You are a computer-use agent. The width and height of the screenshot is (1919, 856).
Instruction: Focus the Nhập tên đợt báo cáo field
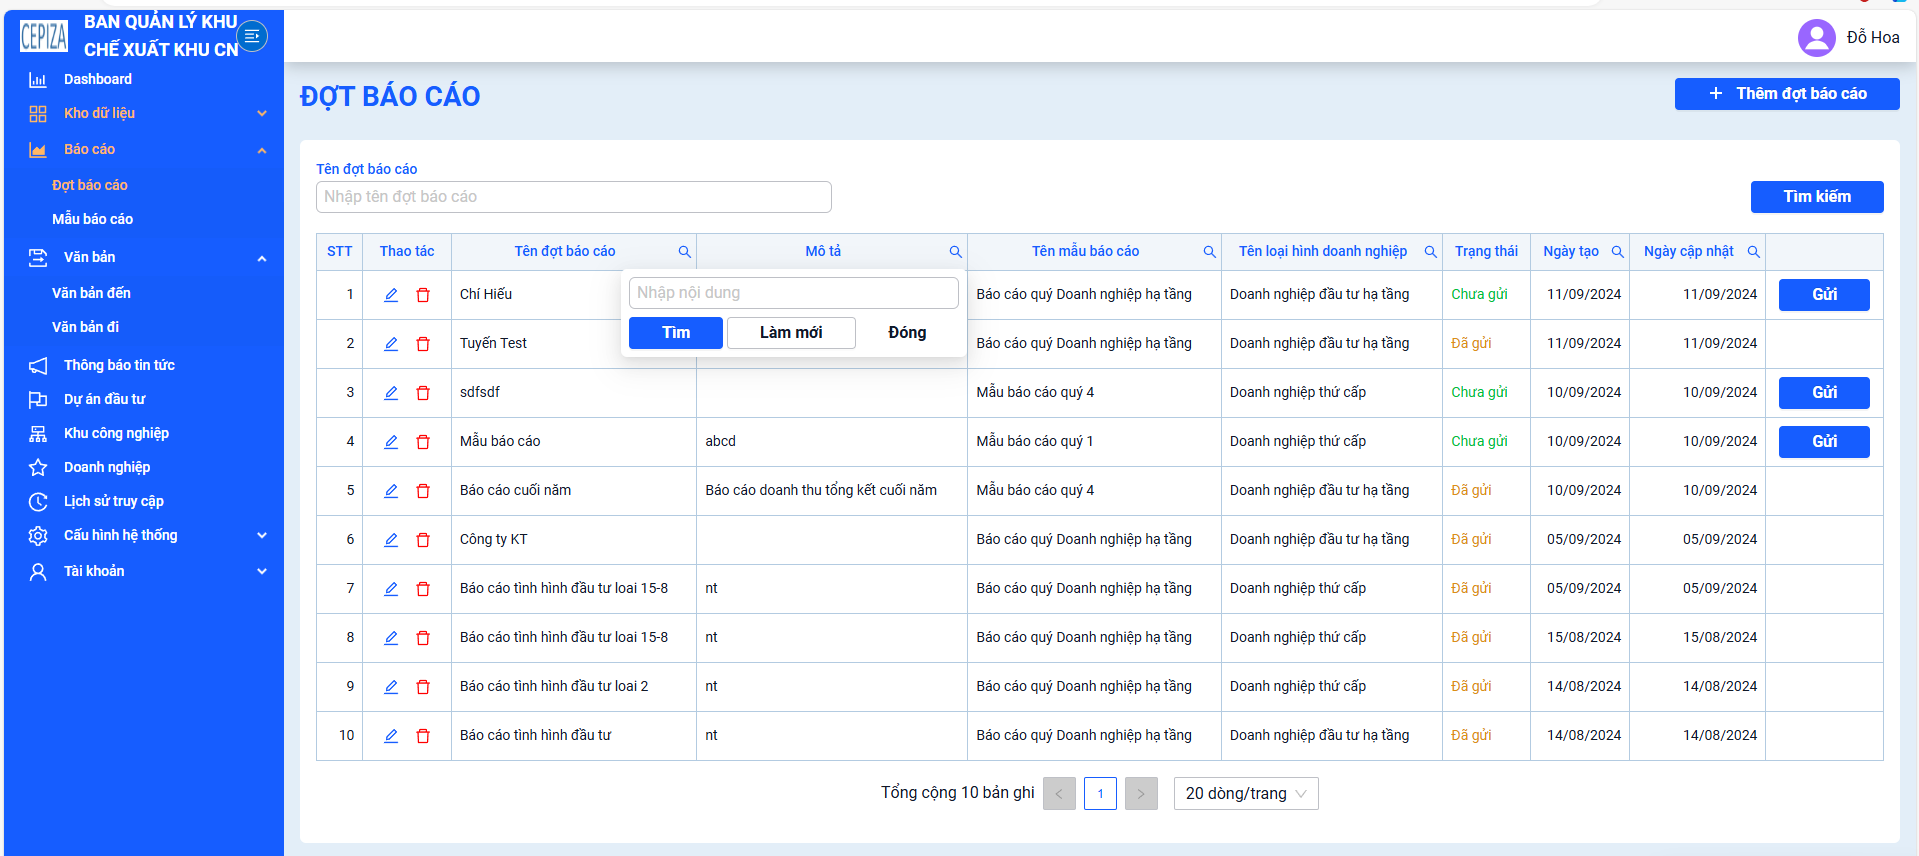[574, 197]
